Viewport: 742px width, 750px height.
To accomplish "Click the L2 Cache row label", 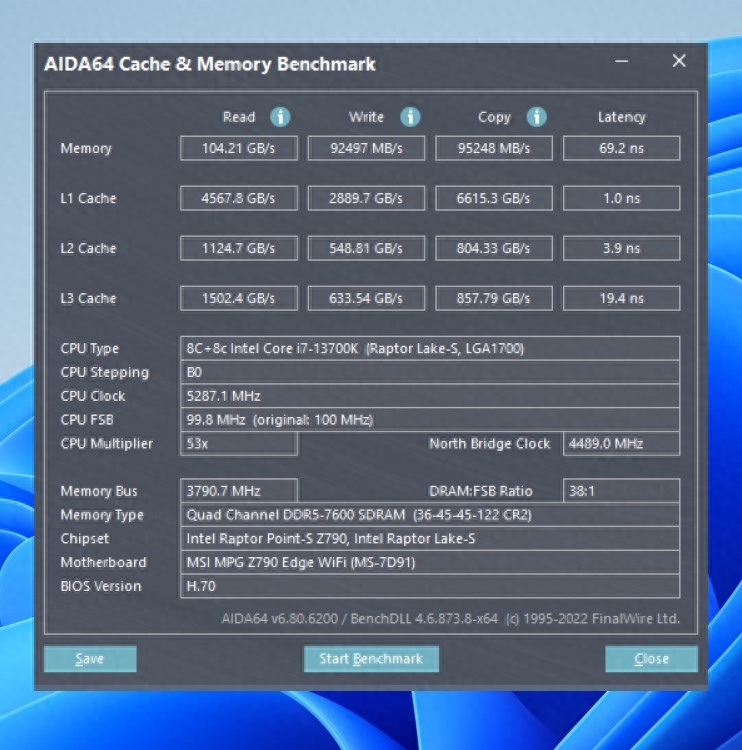I will click(88, 249).
